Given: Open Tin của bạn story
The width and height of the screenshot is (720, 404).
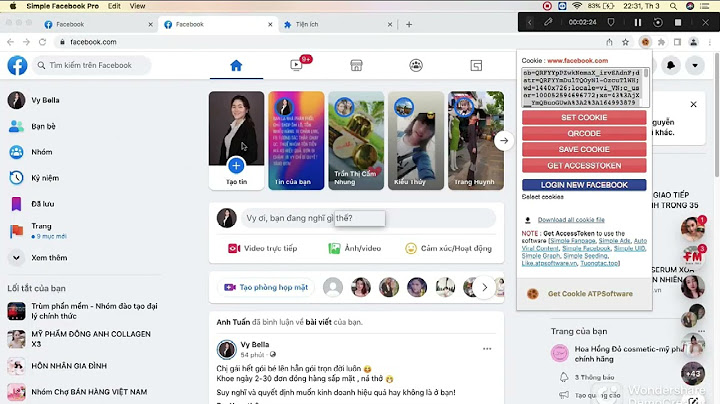Looking at the screenshot, I should pos(296,140).
